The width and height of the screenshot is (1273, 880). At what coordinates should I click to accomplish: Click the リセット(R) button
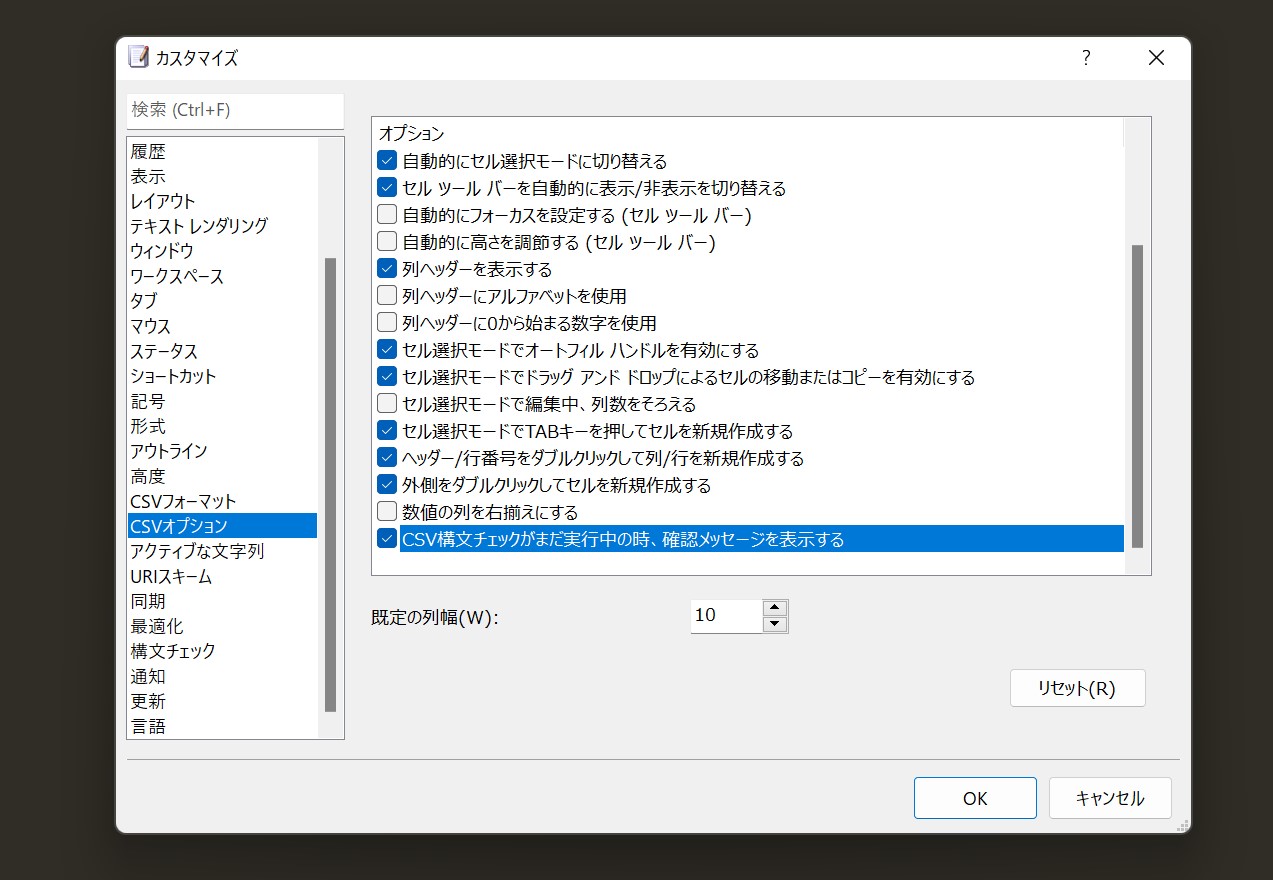tap(1077, 687)
